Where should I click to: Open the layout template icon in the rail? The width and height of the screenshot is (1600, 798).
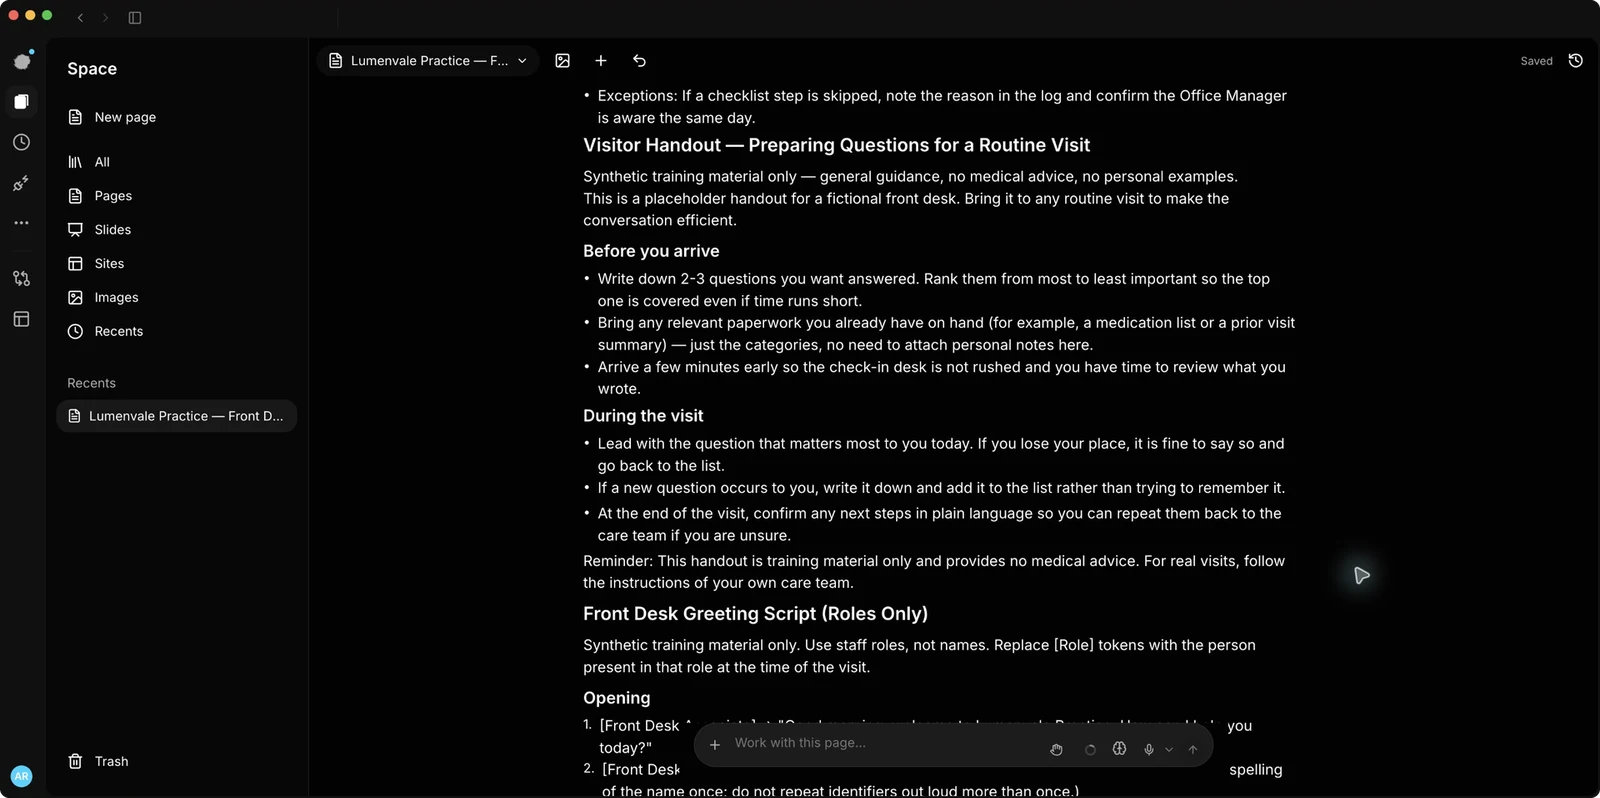22,319
